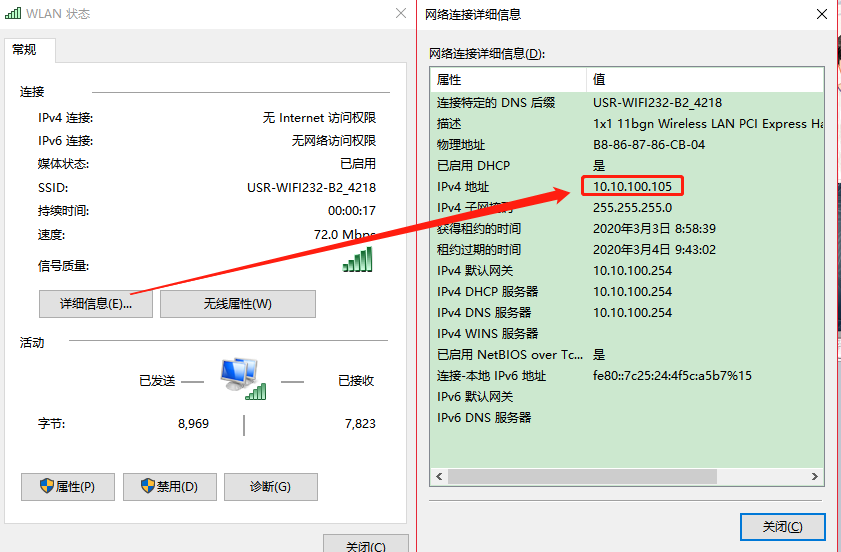The image size is (841, 552).
Task: Open the 详细信息(E)... button
Action: click(96, 304)
